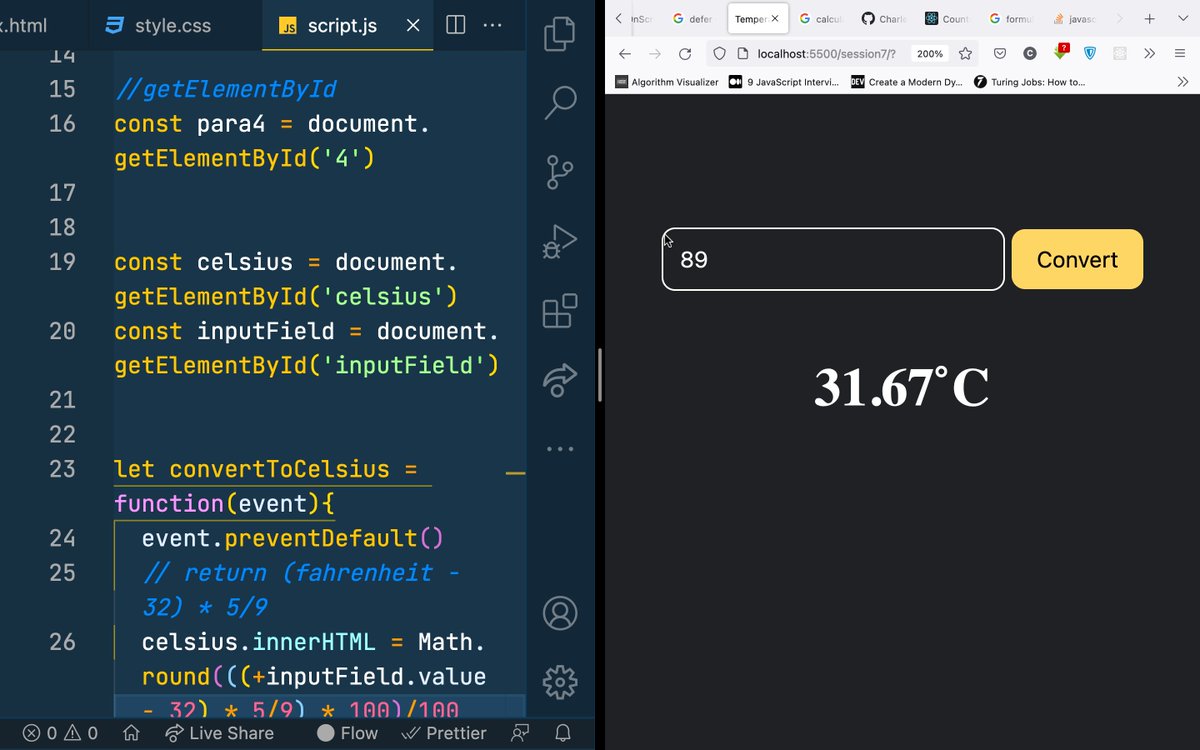This screenshot has width=1200, height=750.
Task: Click the Prettier status bar item
Action: 443,733
